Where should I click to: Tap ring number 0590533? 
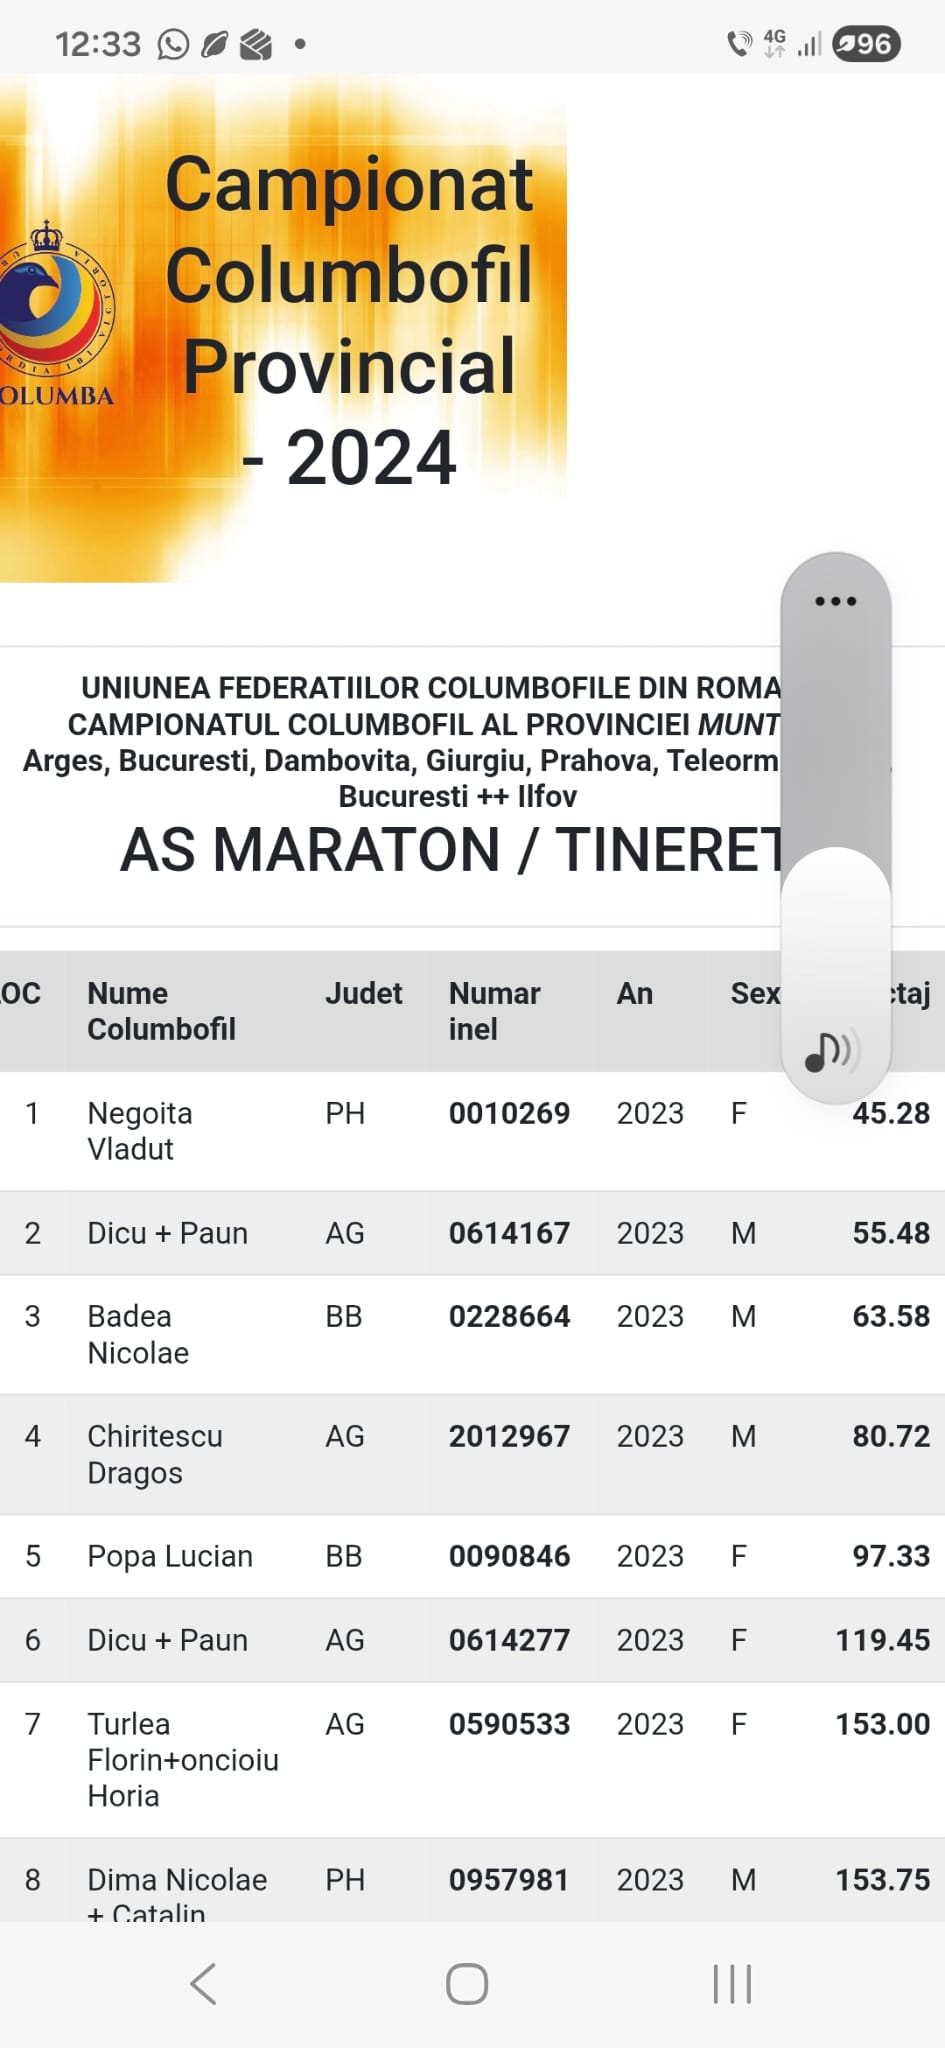510,1724
